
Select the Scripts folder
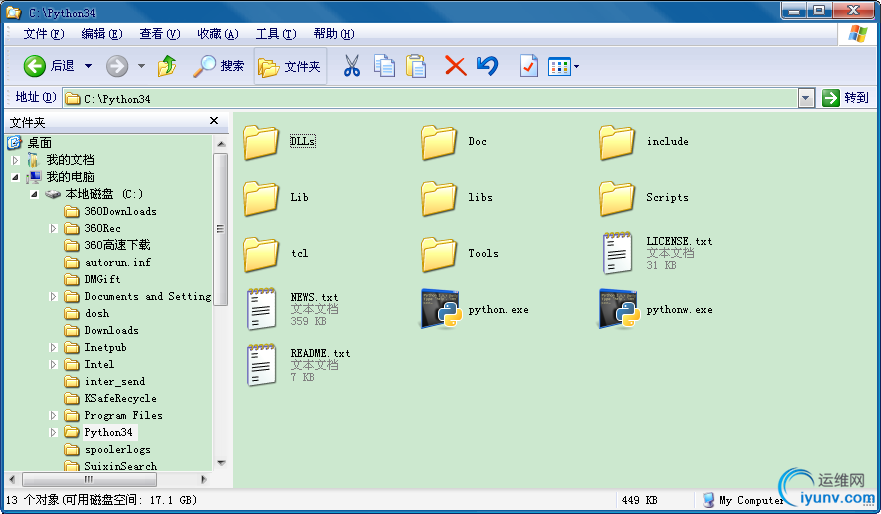click(644, 198)
